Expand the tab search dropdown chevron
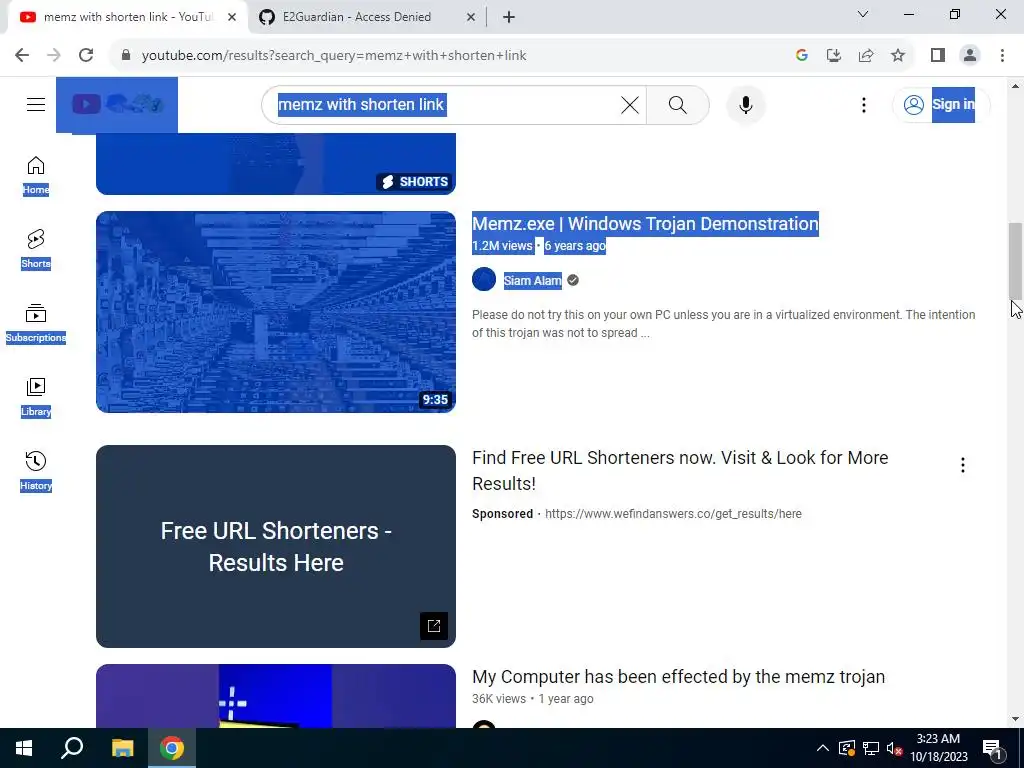The height and width of the screenshot is (768, 1024). (863, 14)
